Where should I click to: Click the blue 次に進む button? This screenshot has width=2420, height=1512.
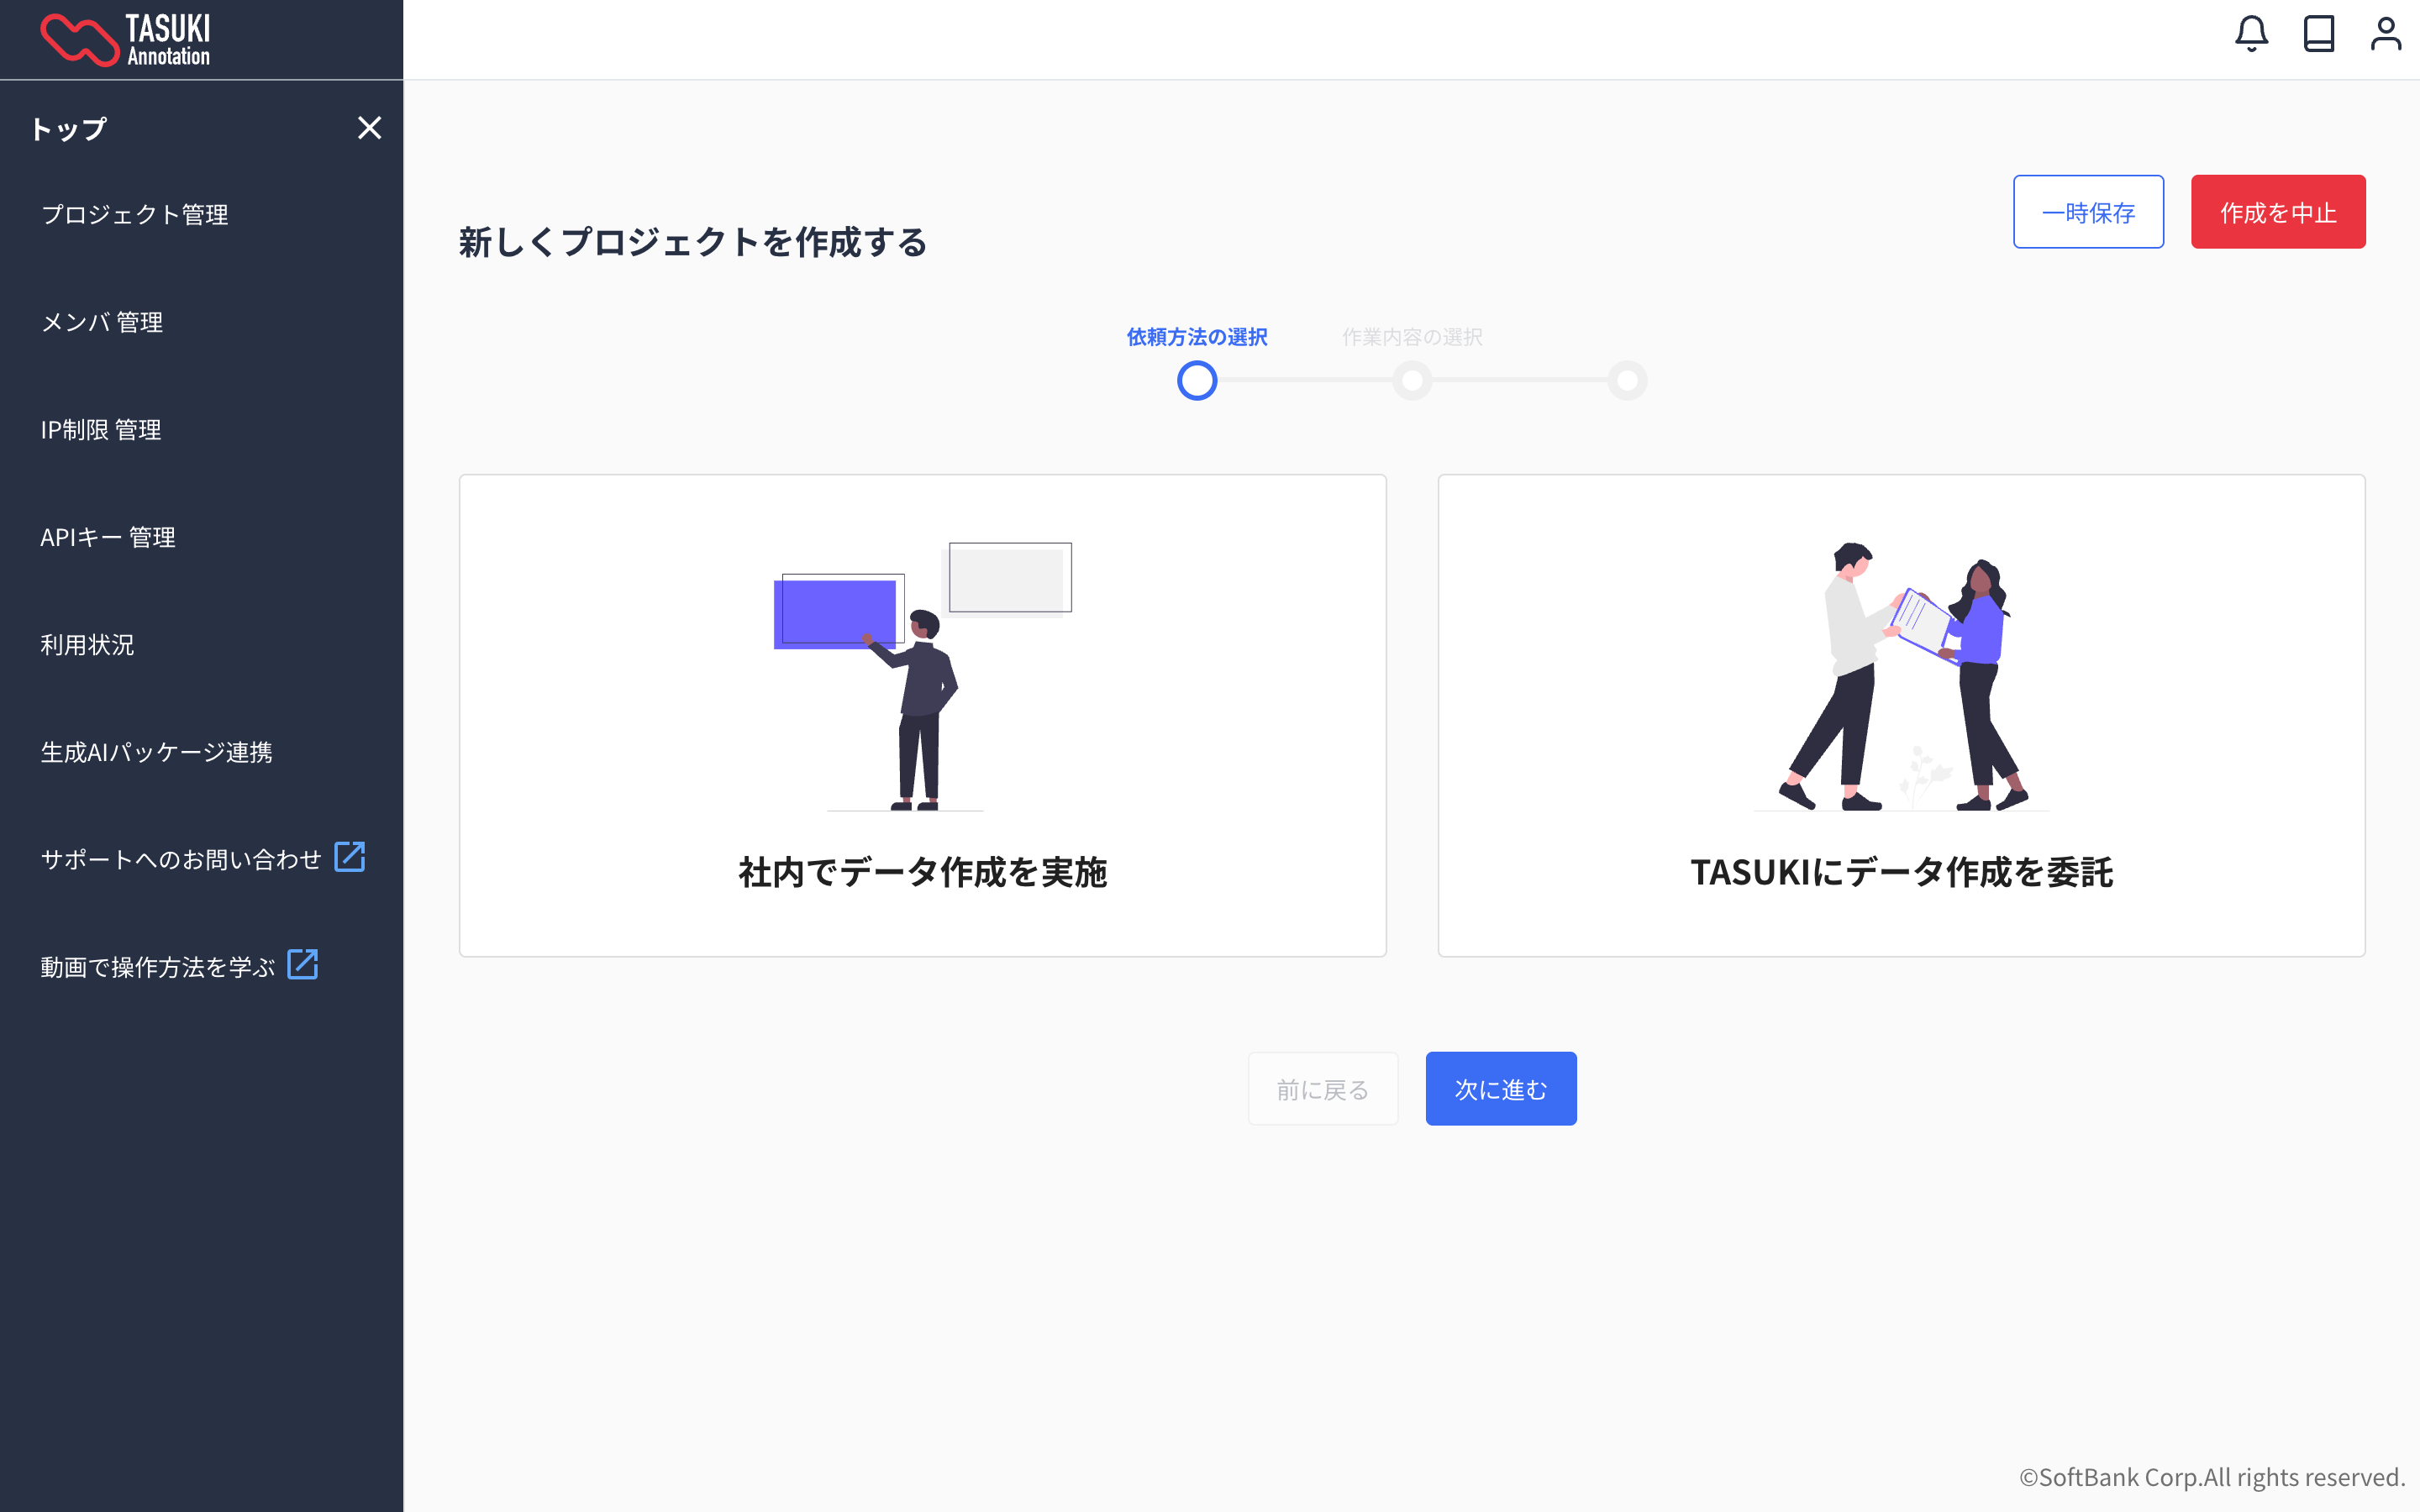1500,1088
